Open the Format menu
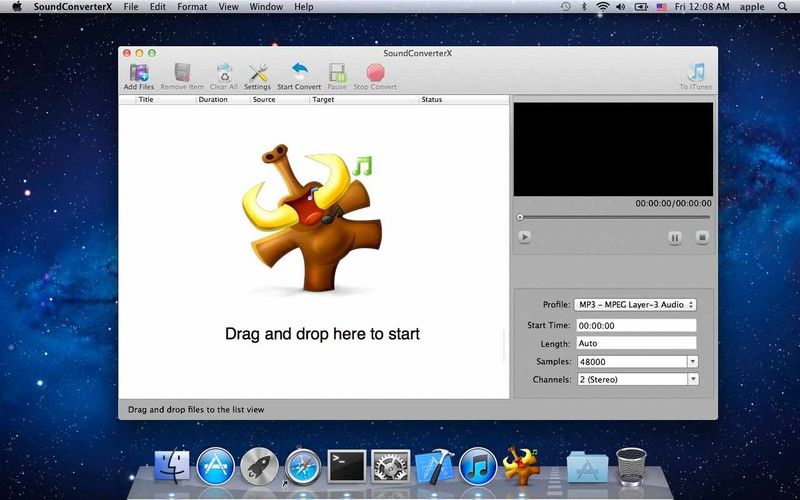Image resolution: width=800 pixels, height=500 pixels. click(192, 7)
